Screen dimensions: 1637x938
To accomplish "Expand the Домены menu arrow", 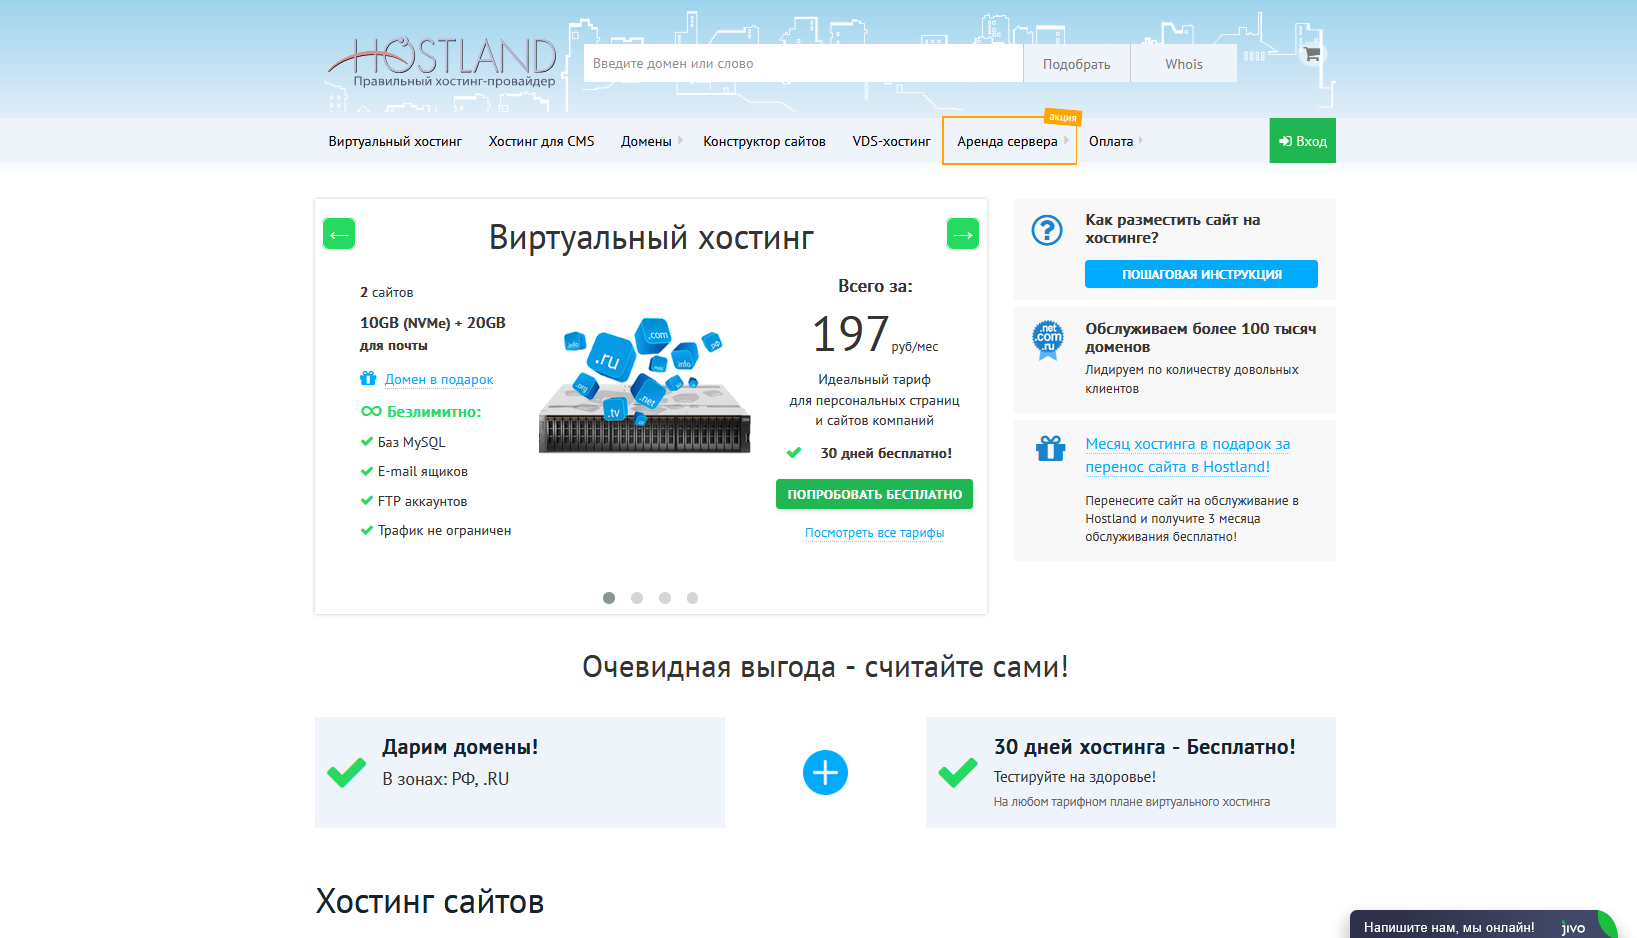I will (x=680, y=140).
